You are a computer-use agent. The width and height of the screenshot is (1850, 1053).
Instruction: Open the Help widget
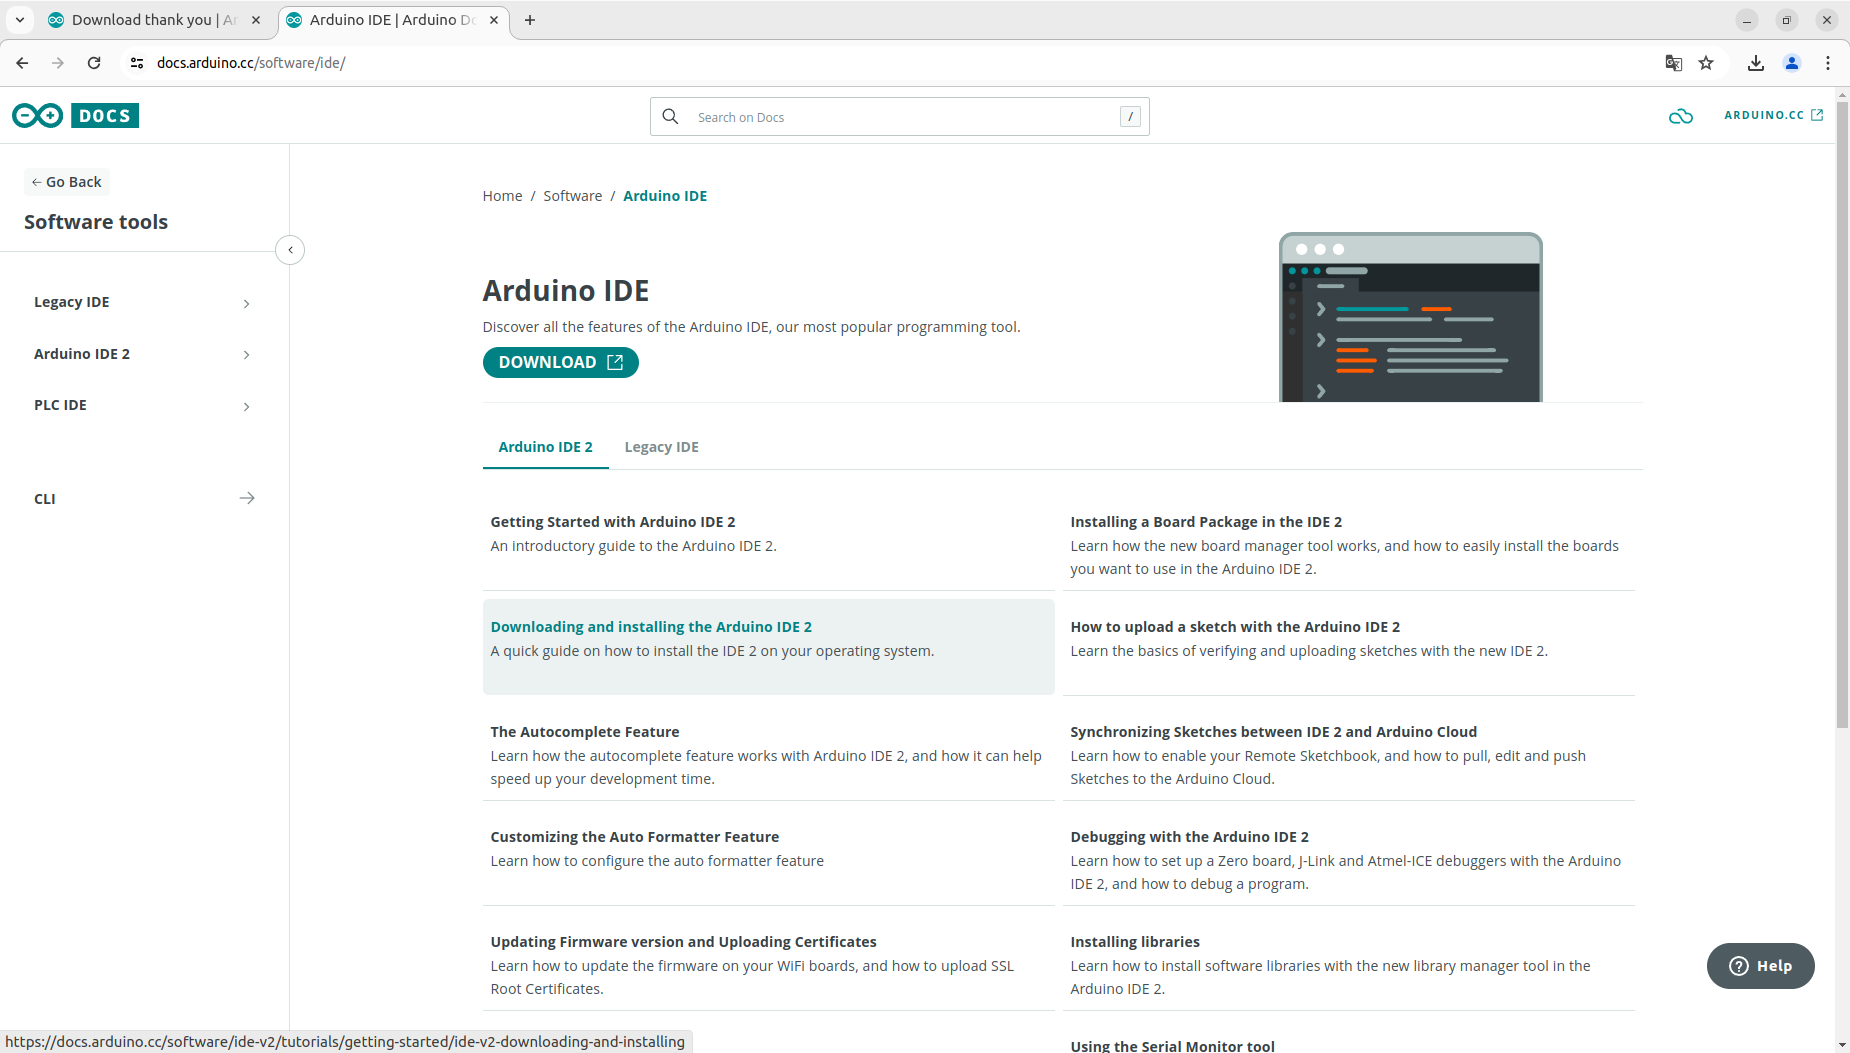[x=1759, y=965]
